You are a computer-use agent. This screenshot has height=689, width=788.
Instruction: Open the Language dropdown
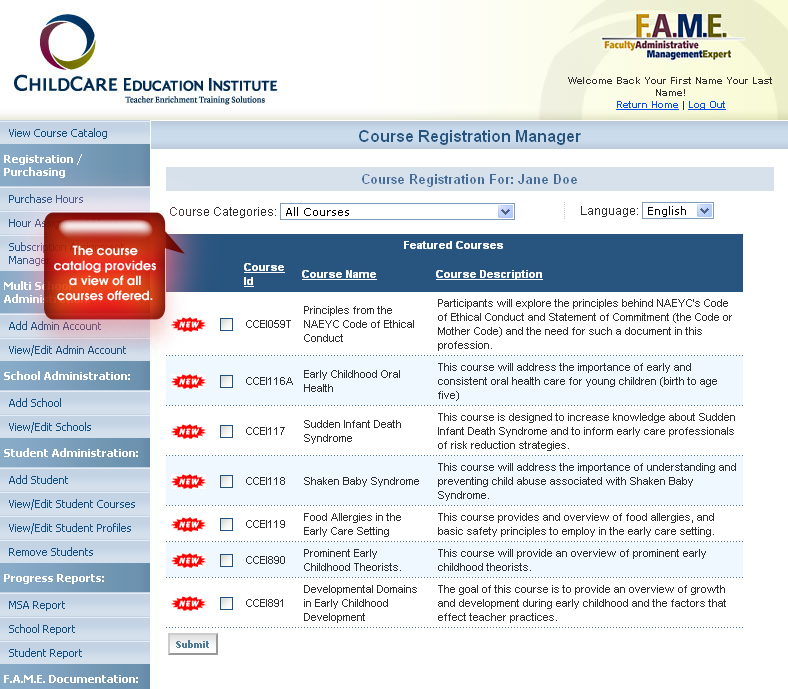pos(677,211)
